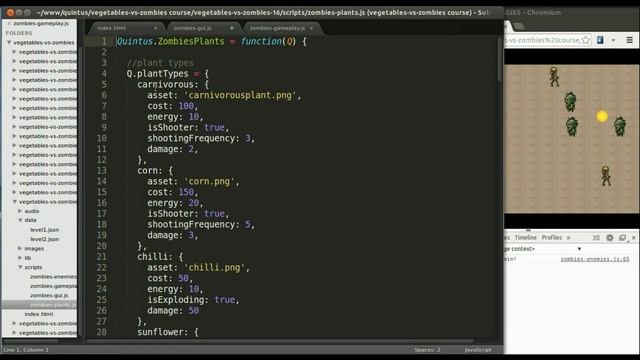Viewport: 640px width, 360px height.
Task: Click 'isExploding: true' on line 25
Action: click(x=191, y=300)
